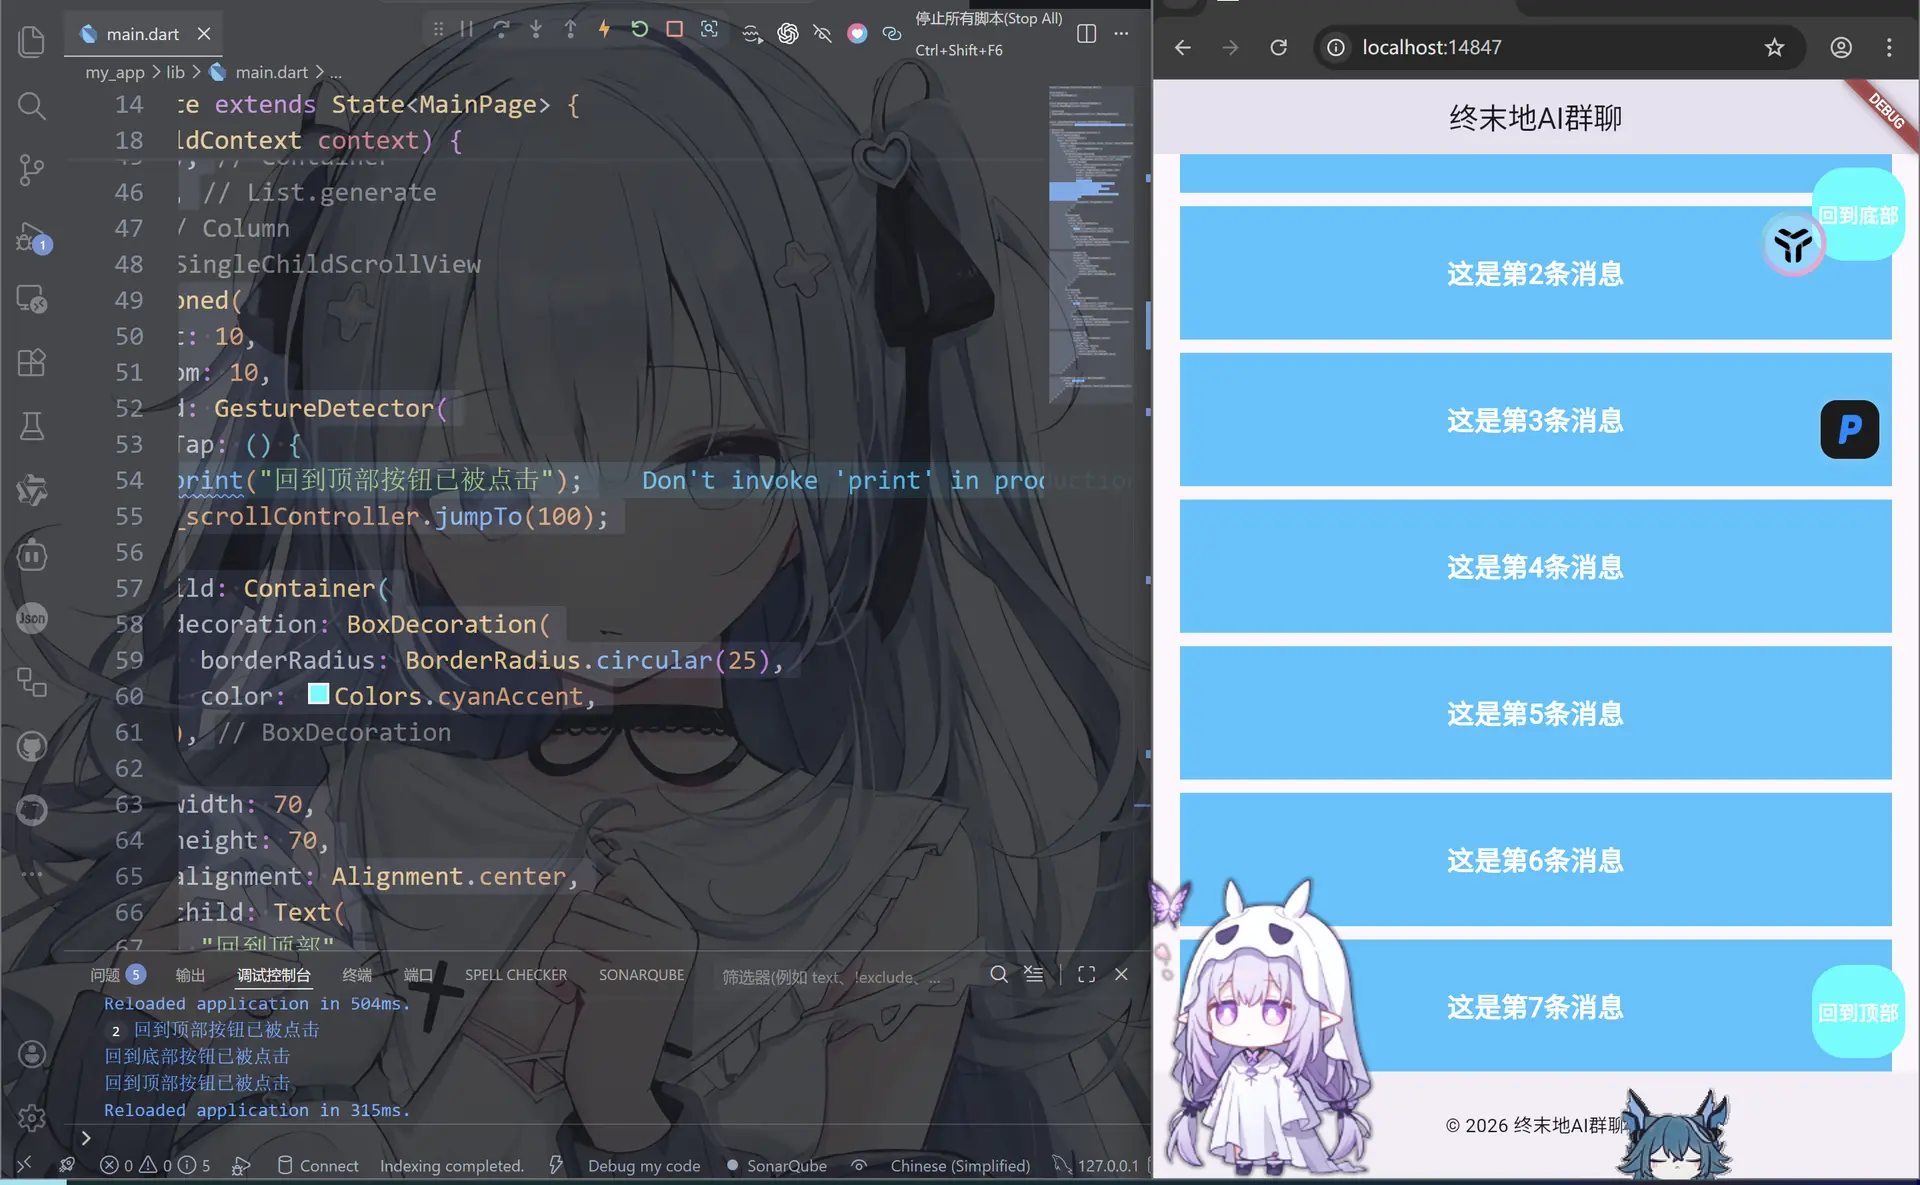Viewport: 1920px width, 1185px height.
Task: Open the browser profile icon
Action: pyautogui.click(x=1841, y=47)
